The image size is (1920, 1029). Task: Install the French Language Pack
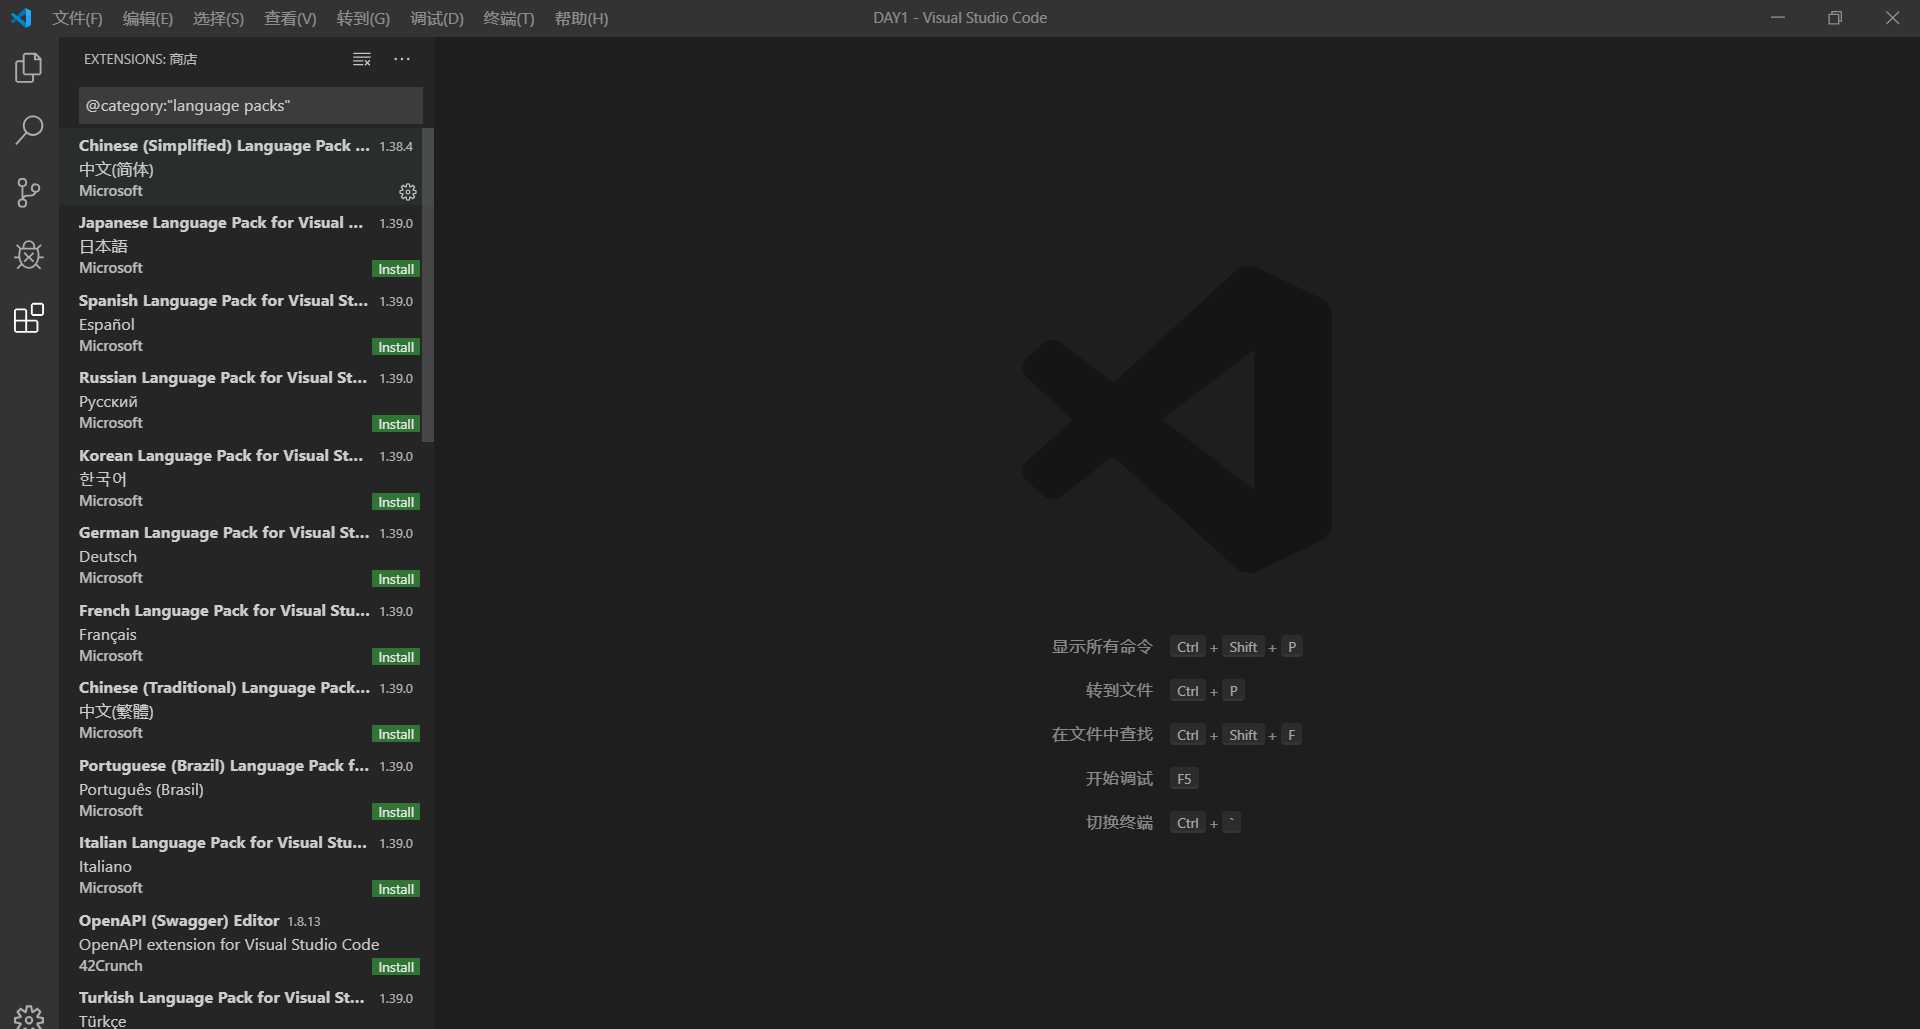click(x=396, y=657)
